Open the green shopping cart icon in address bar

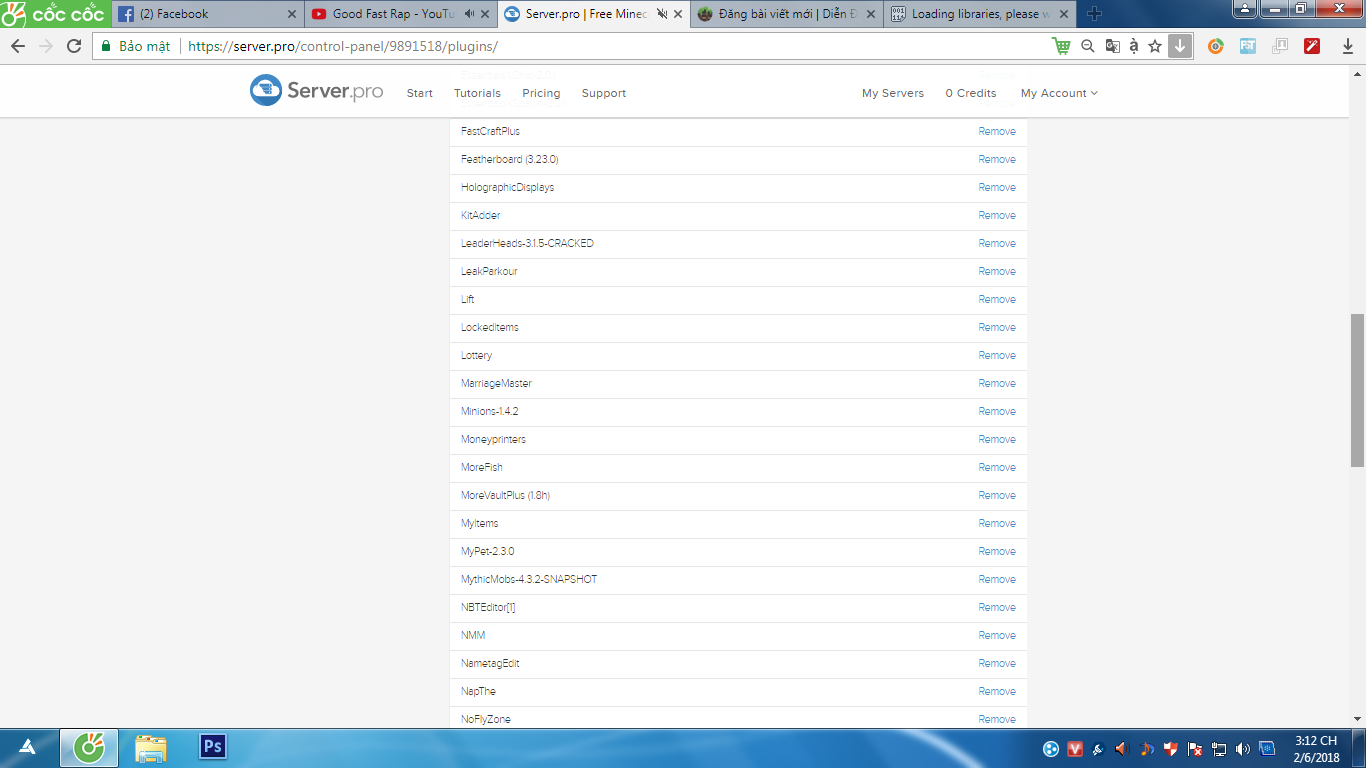(x=1061, y=46)
